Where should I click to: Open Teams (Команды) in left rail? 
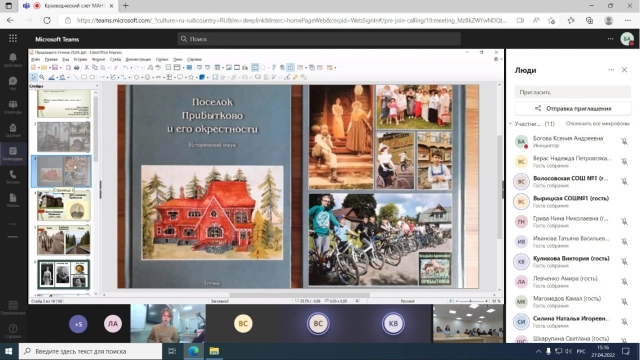click(x=13, y=107)
